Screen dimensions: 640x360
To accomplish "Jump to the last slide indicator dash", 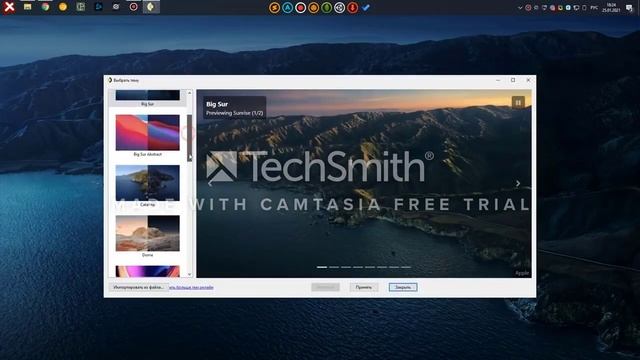I will coord(406,267).
